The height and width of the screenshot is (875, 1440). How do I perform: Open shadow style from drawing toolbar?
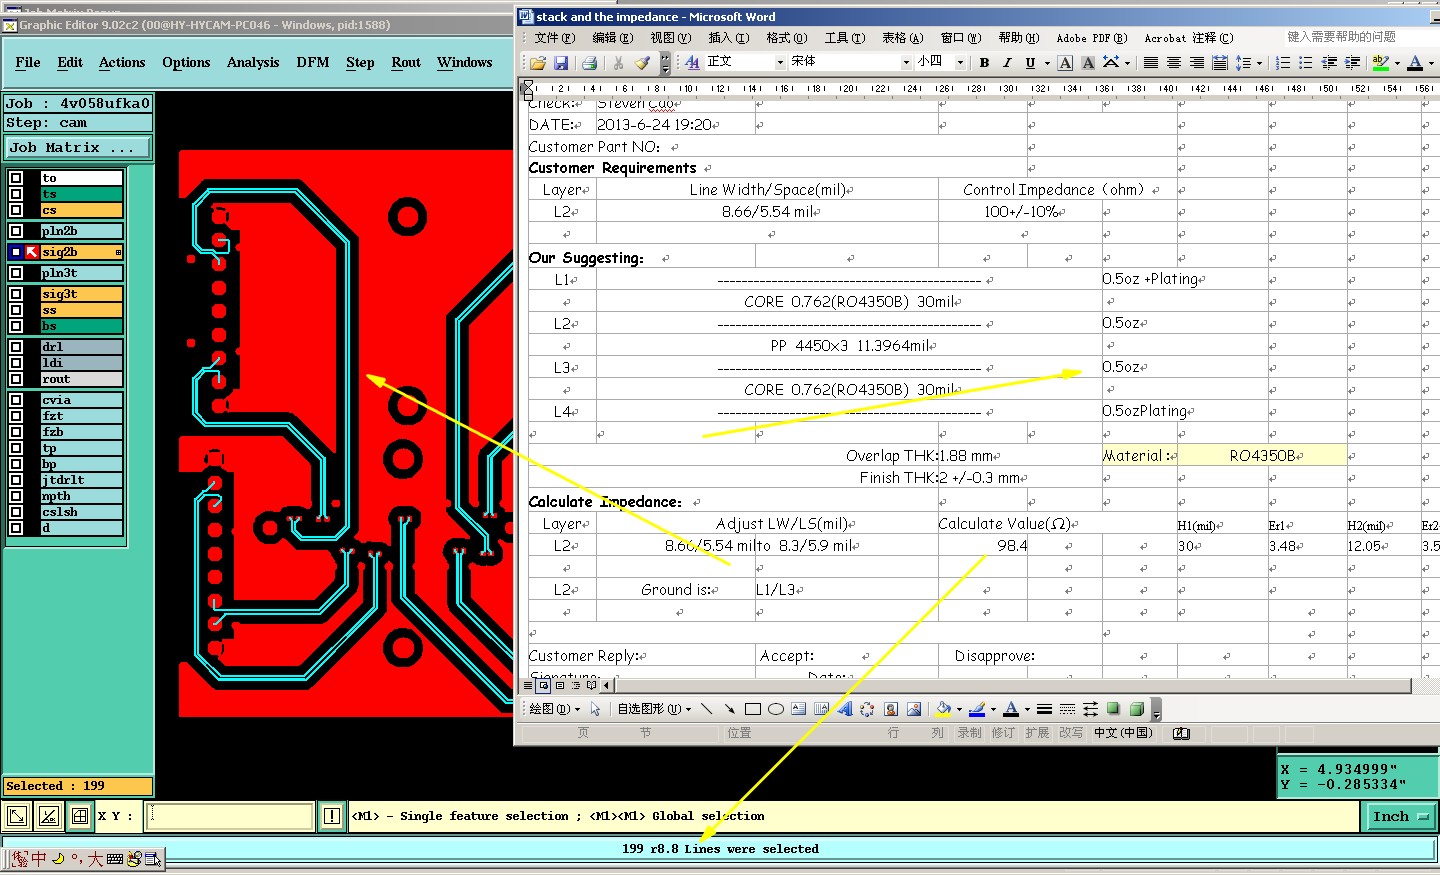1114,709
